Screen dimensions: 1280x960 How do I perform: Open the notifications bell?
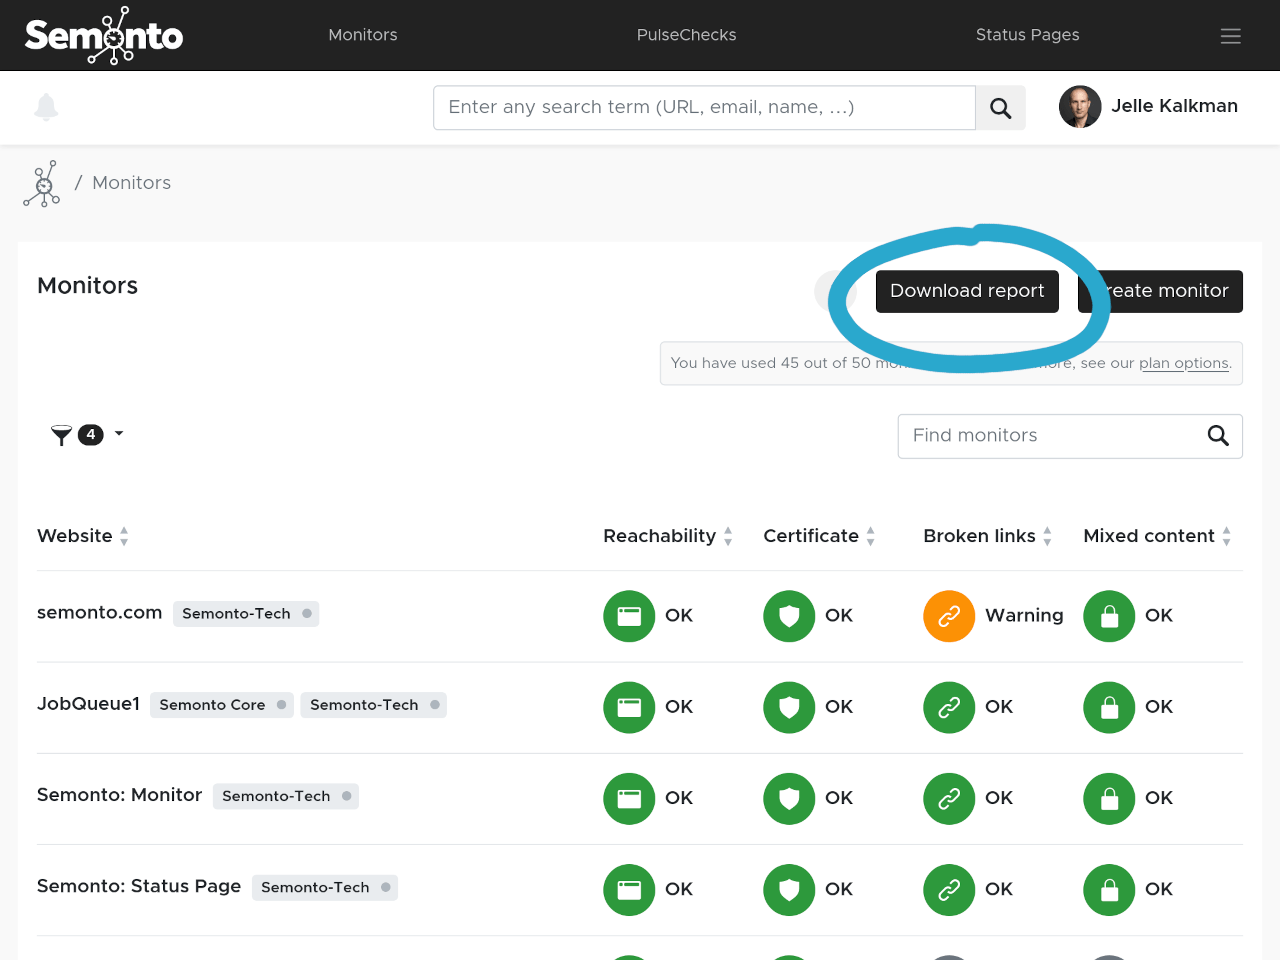46,107
